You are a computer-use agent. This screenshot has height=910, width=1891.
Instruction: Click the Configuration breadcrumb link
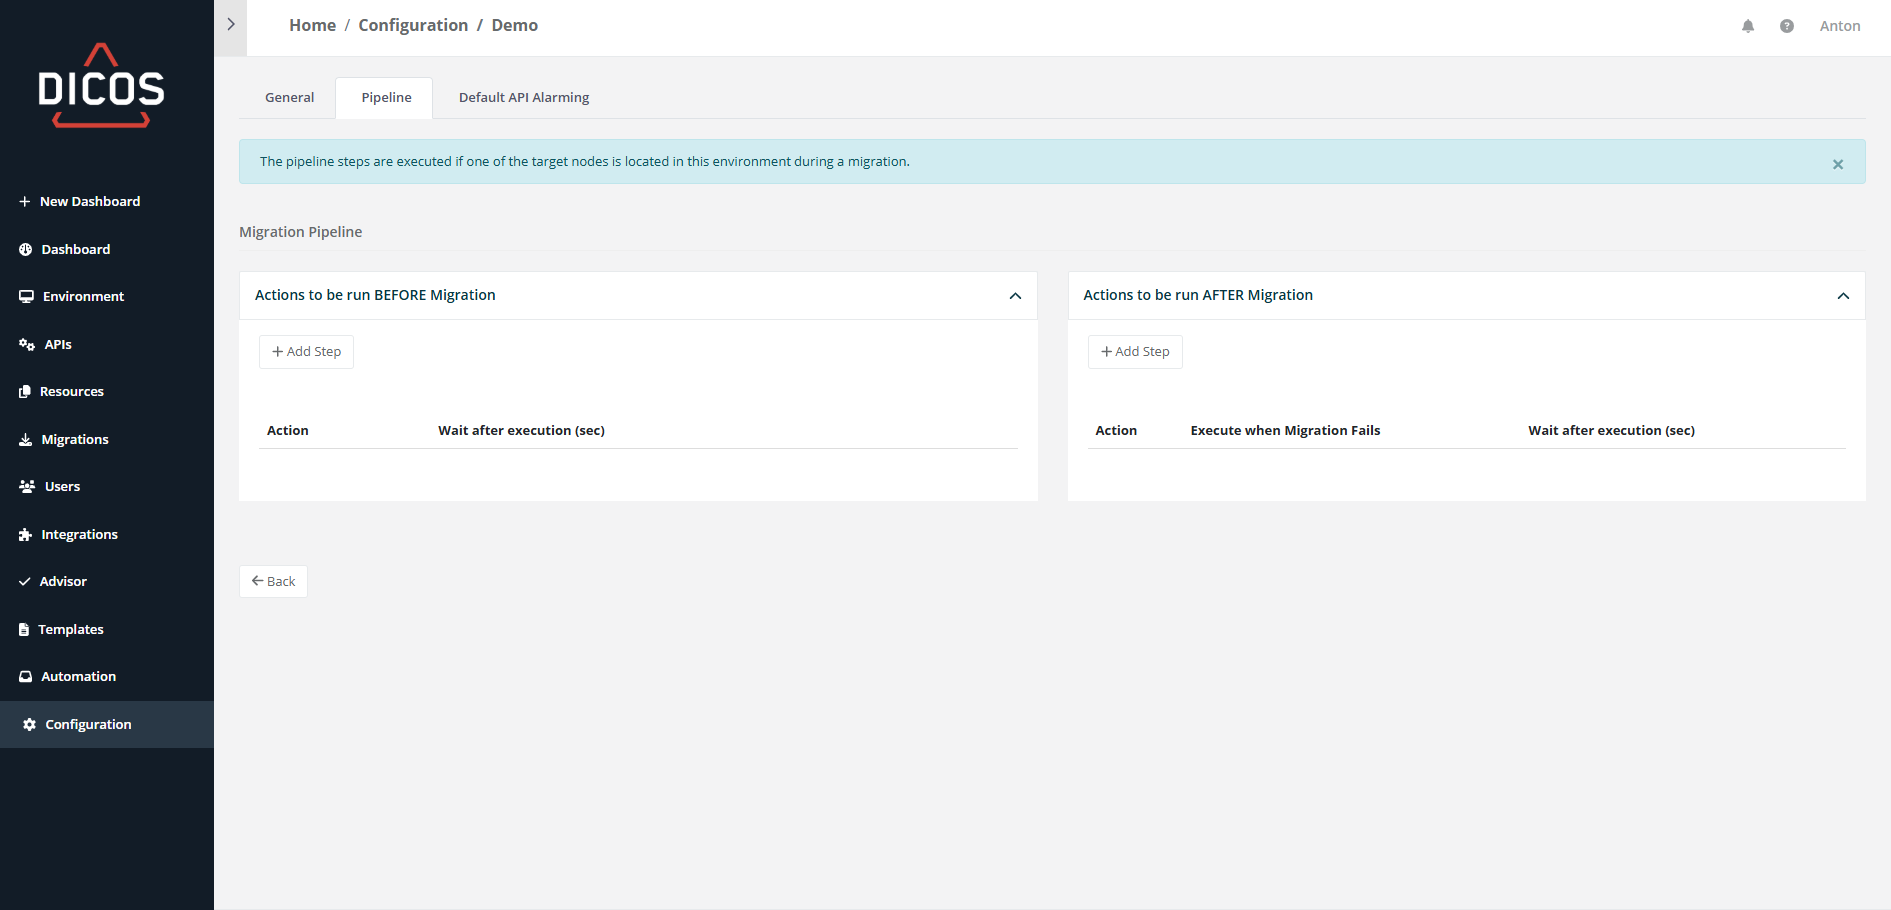pos(413,25)
